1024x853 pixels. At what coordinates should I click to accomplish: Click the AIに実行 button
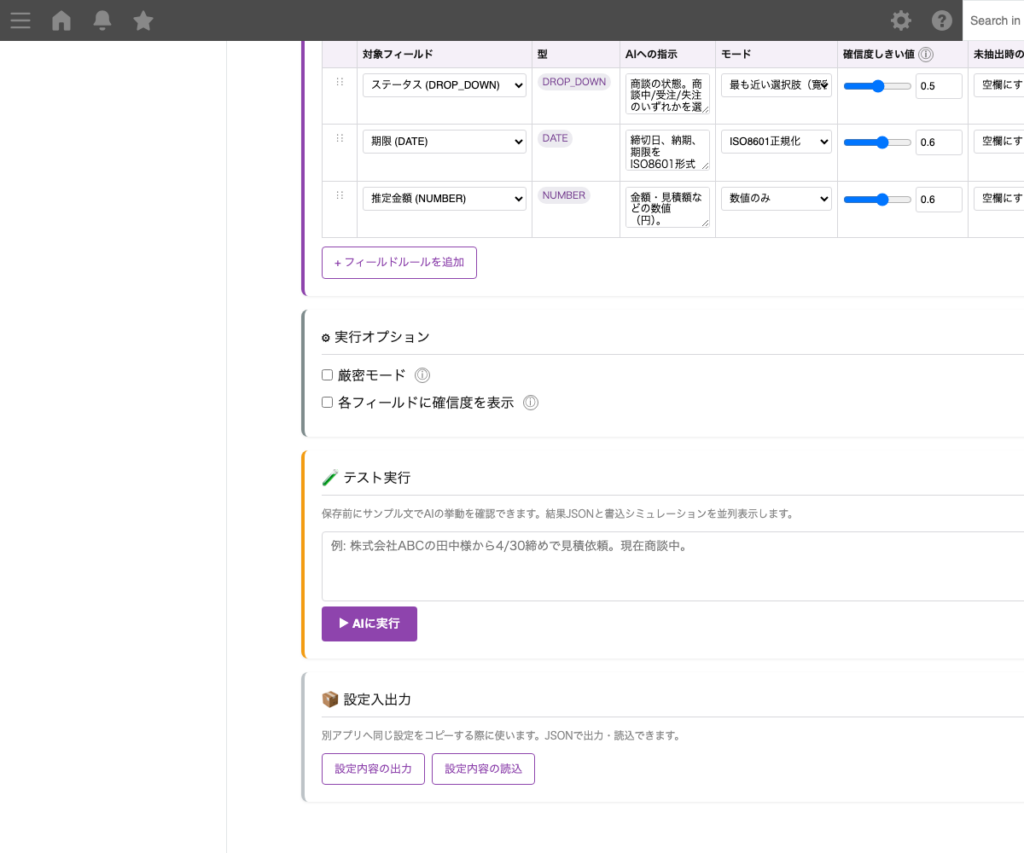point(369,623)
